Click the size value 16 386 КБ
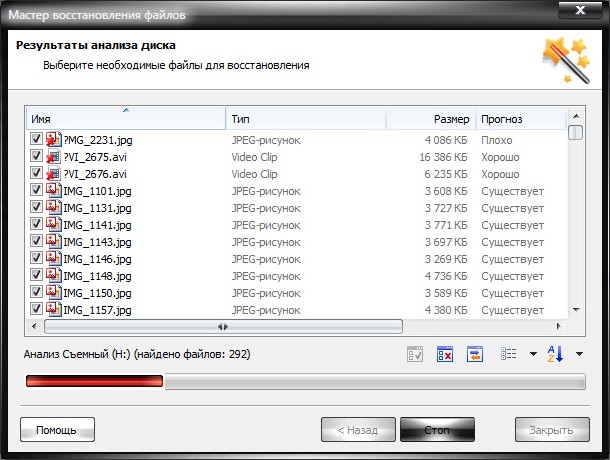This screenshot has height=460, width=610. point(443,157)
